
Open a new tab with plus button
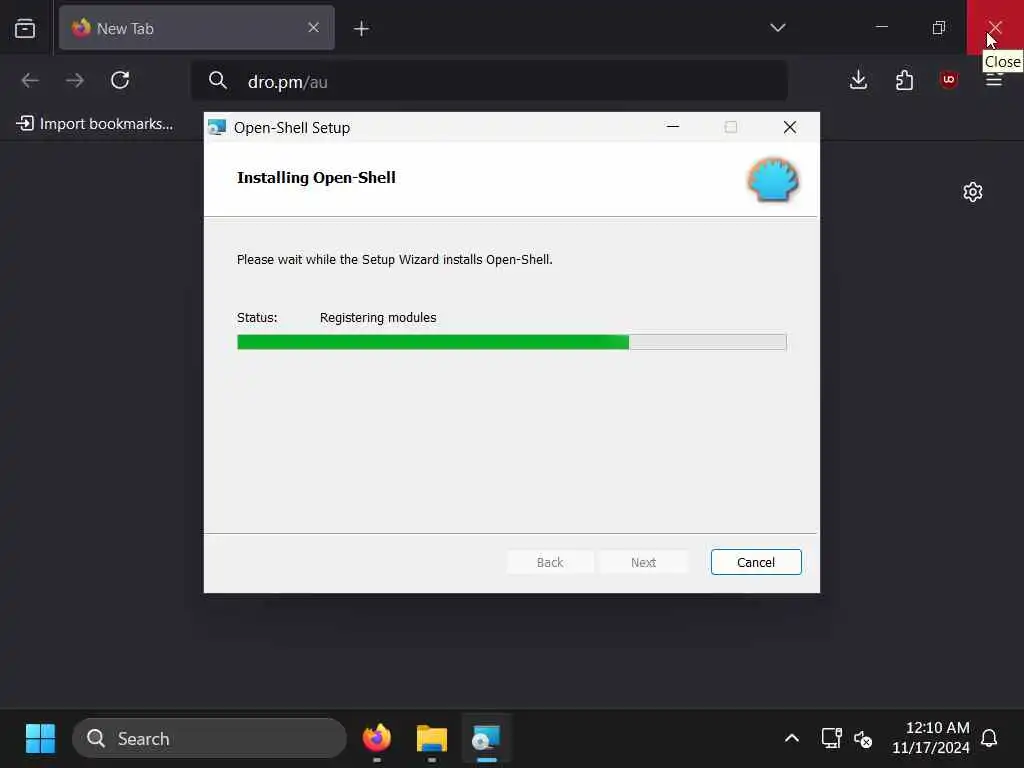(361, 28)
